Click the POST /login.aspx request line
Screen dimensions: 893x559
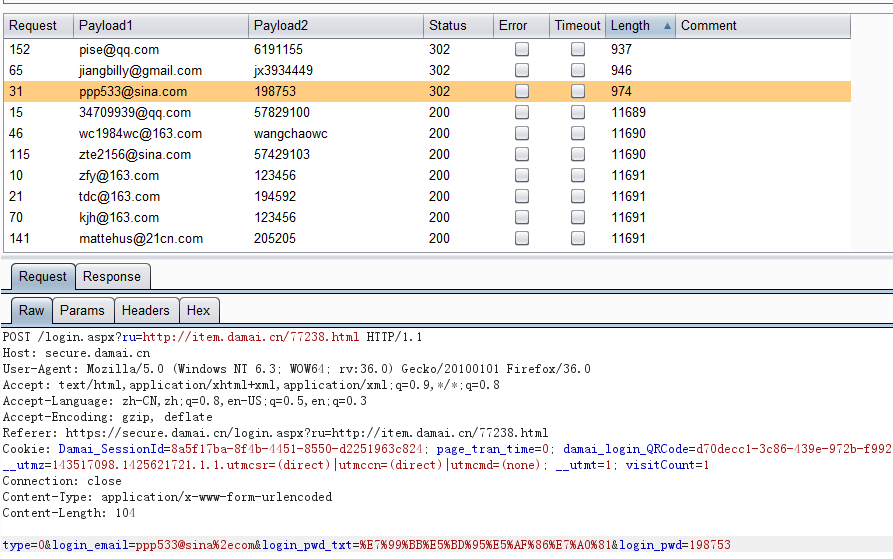tap(212, 337)
